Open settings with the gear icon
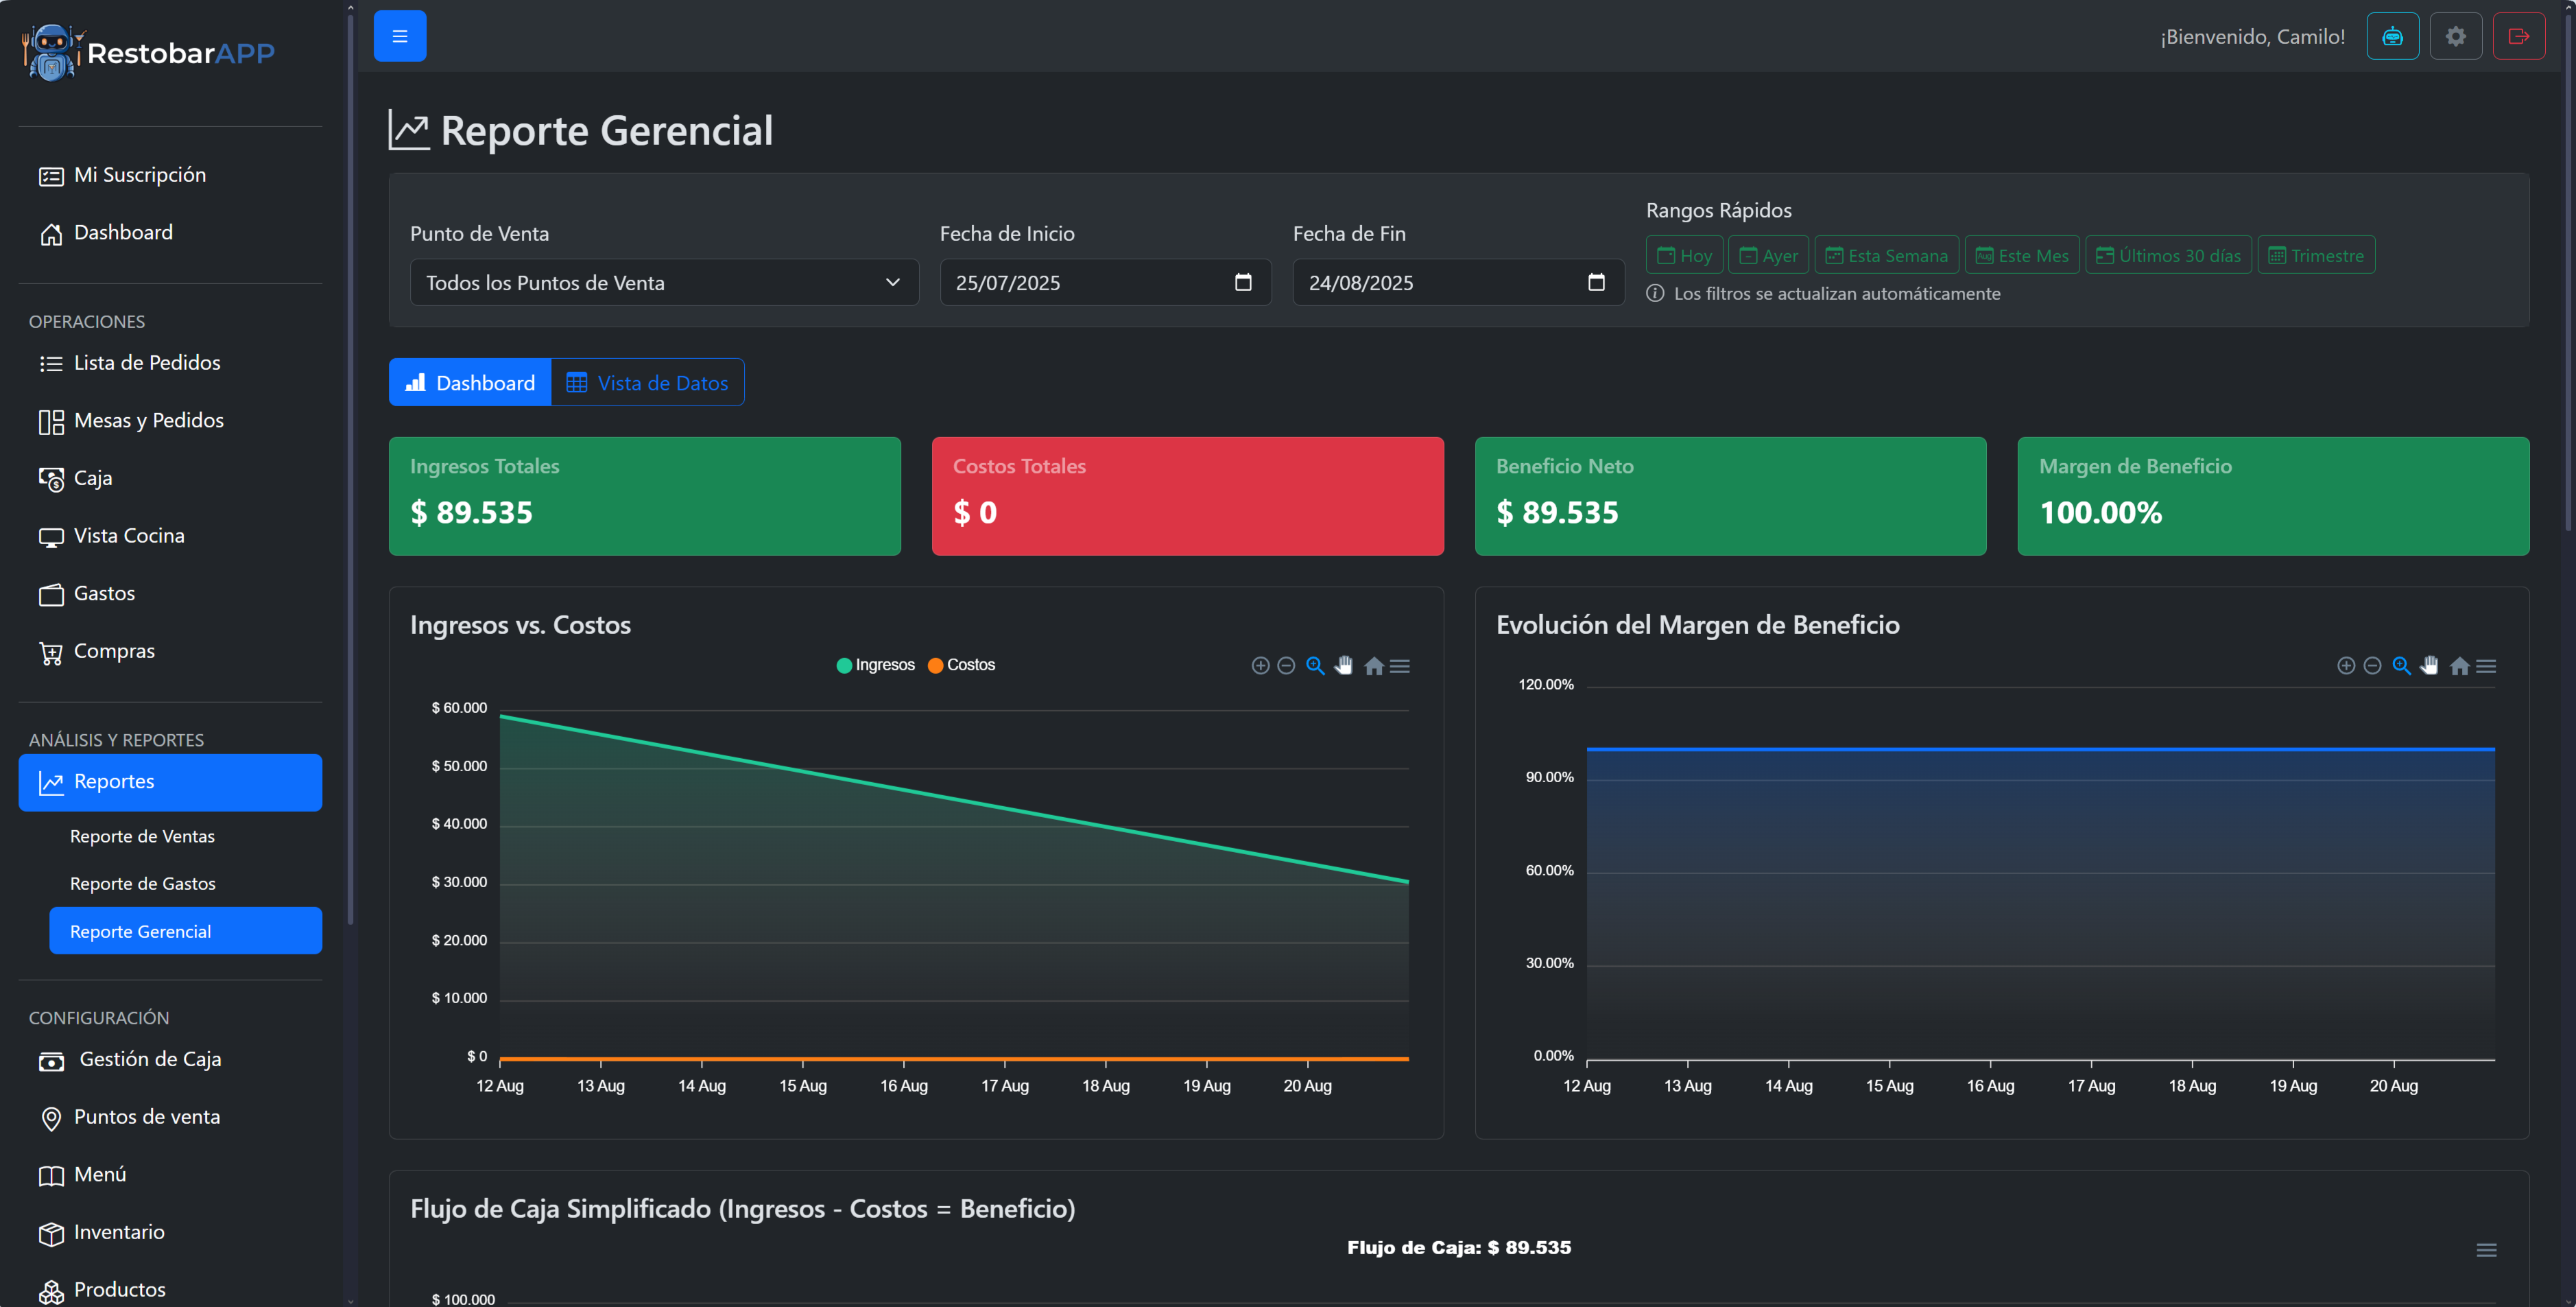 (x=2456, y=36)
